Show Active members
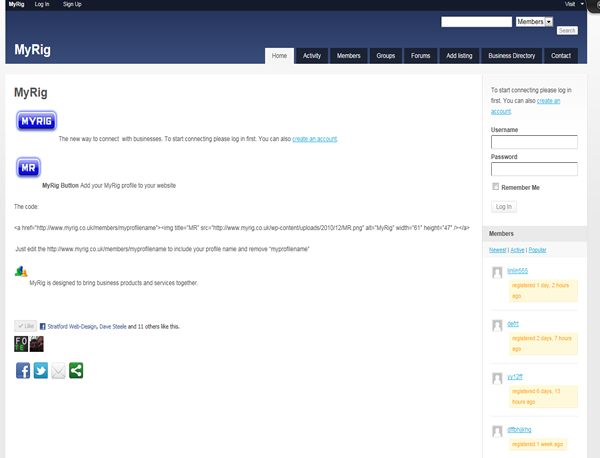 click(517, 250)
